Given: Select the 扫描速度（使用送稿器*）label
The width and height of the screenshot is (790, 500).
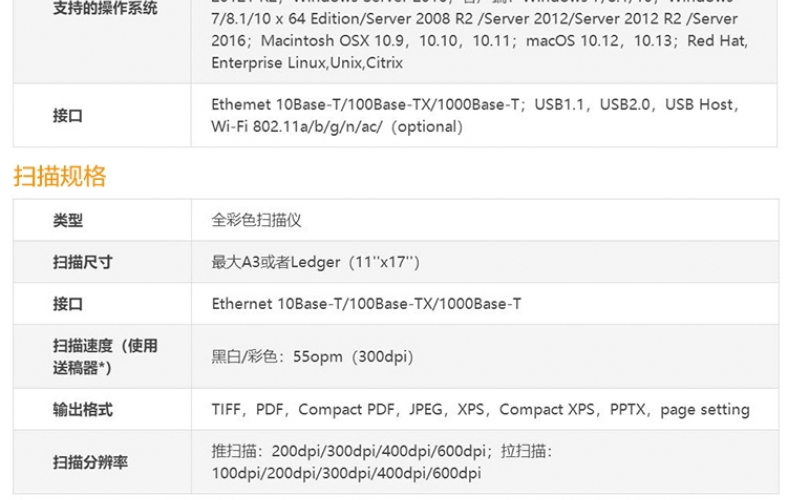Looking at the screenshot, I should pyautogui.click(x=105, y=356).
